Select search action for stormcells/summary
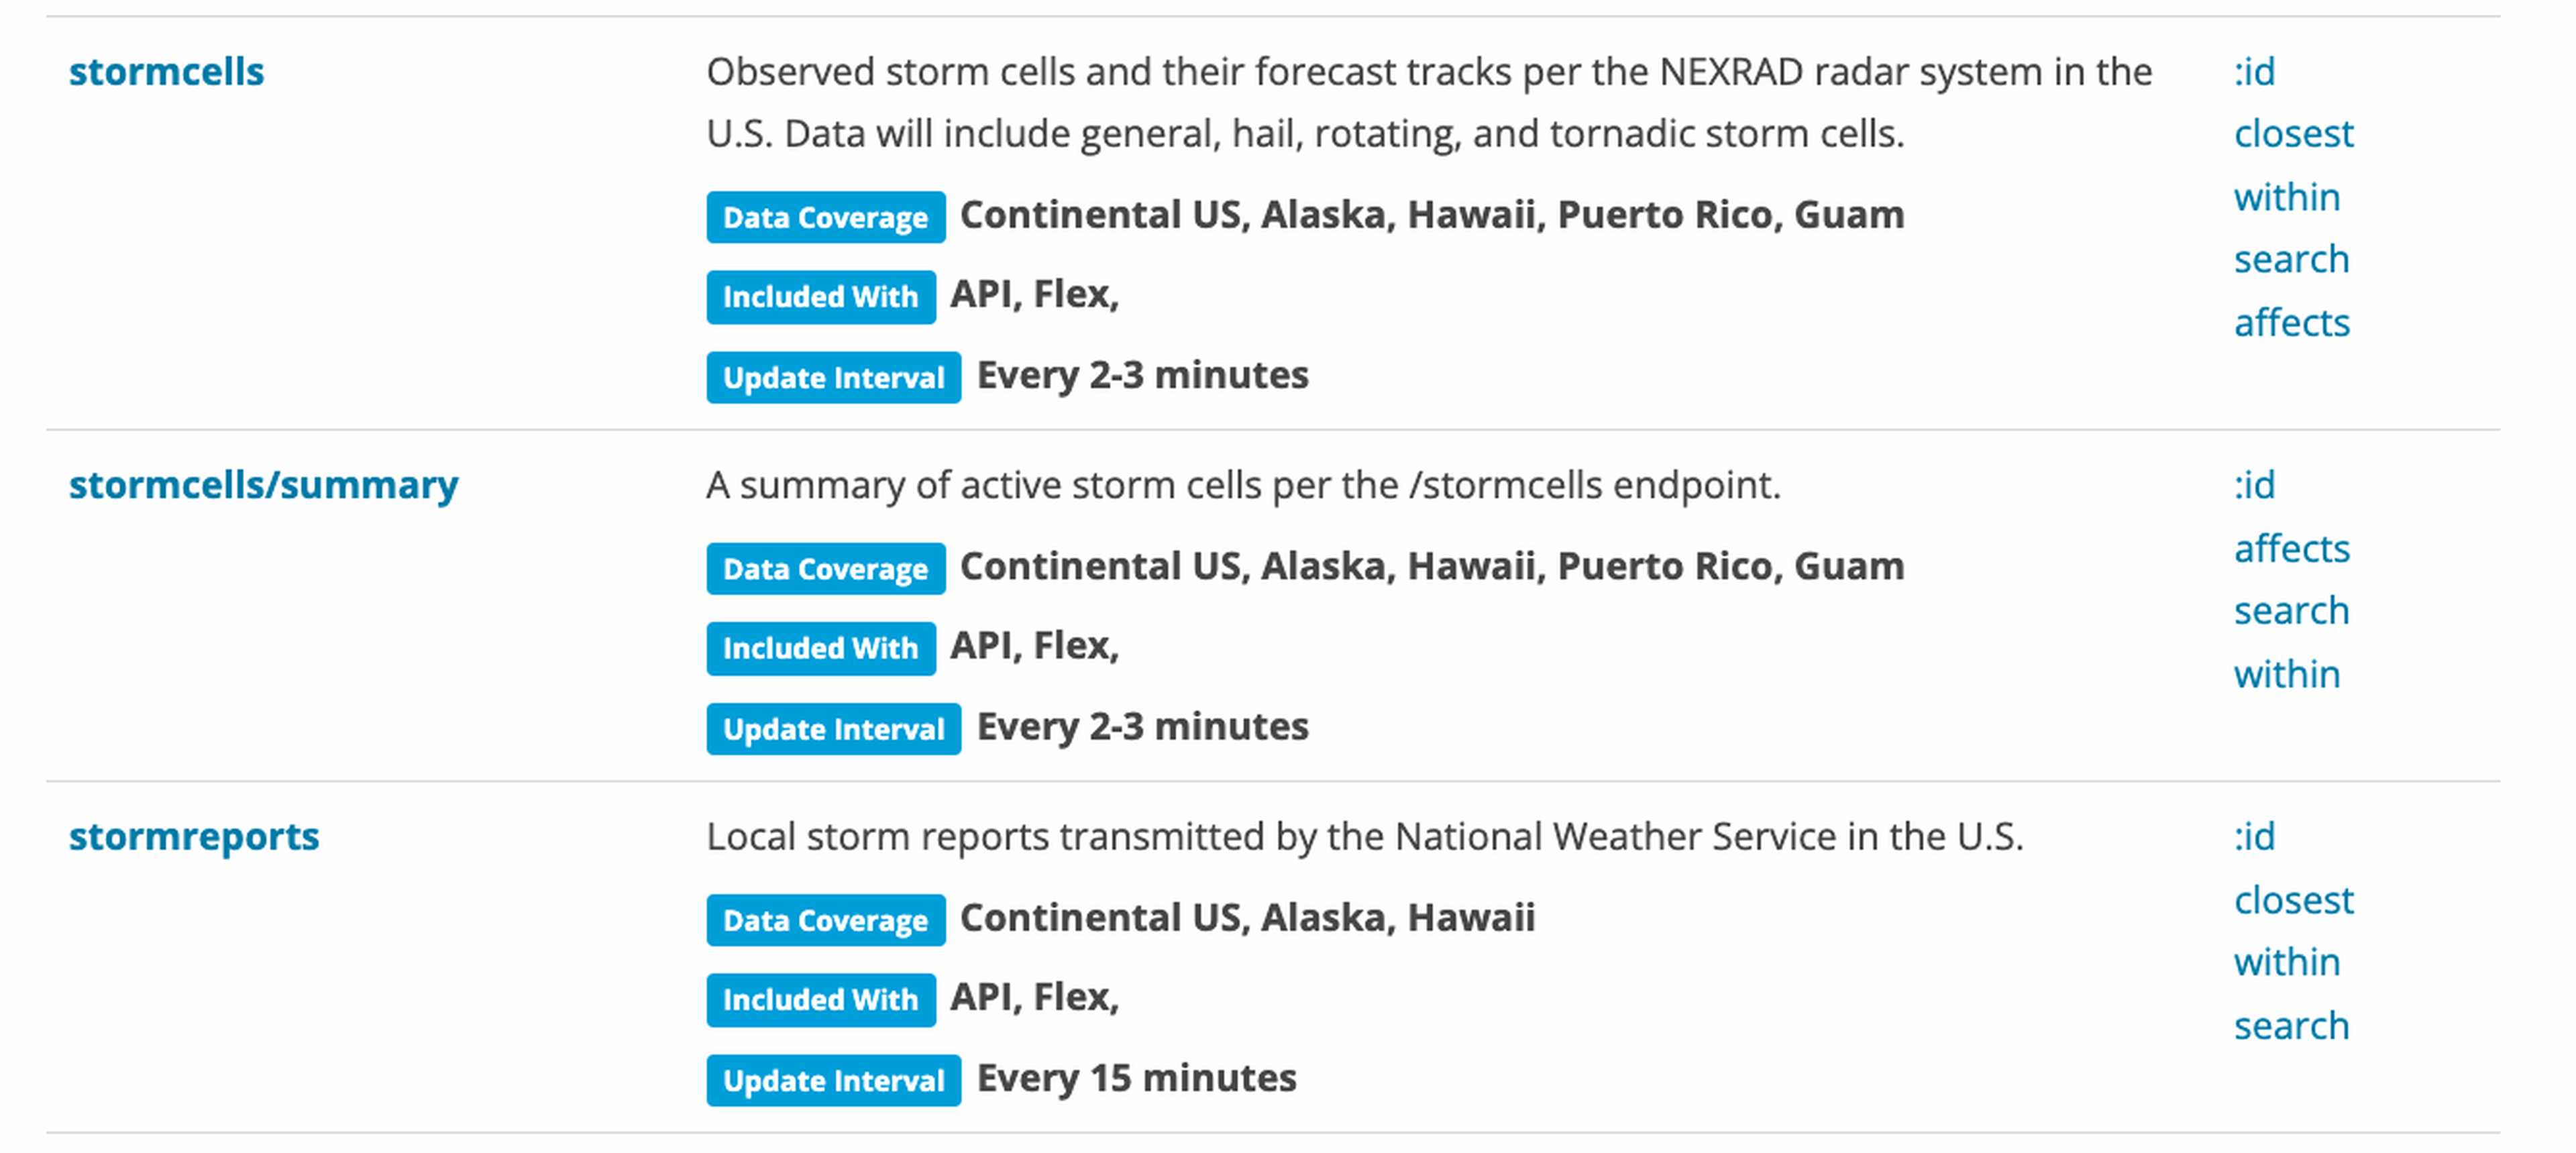This screenshot has width=2576, height=1153. click(2291, 611)
